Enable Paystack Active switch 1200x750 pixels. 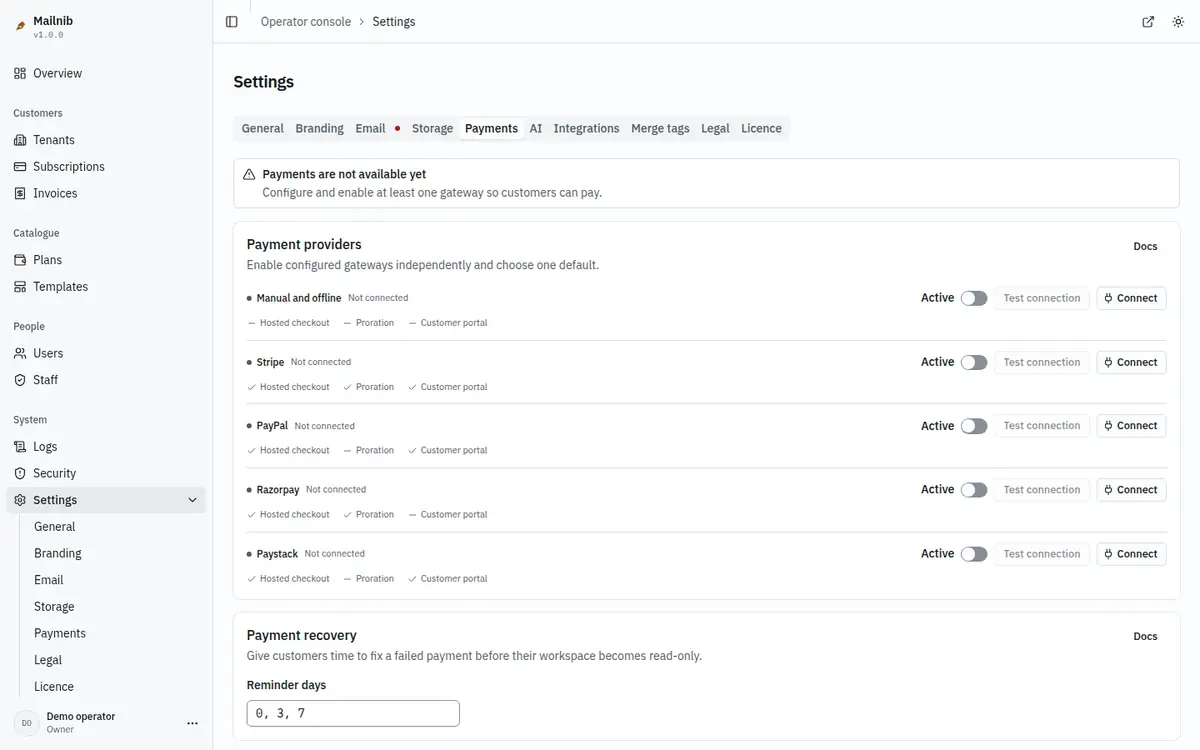point(974,554)
